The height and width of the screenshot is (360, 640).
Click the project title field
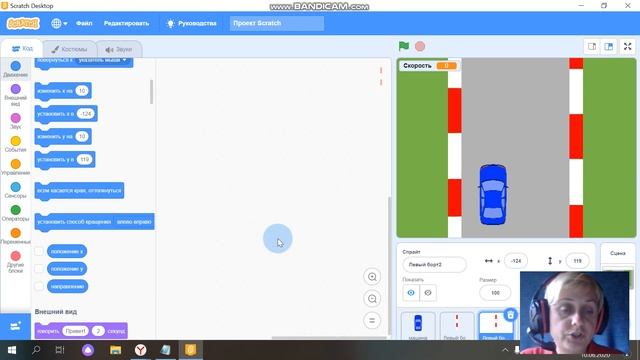click(277, 23)
